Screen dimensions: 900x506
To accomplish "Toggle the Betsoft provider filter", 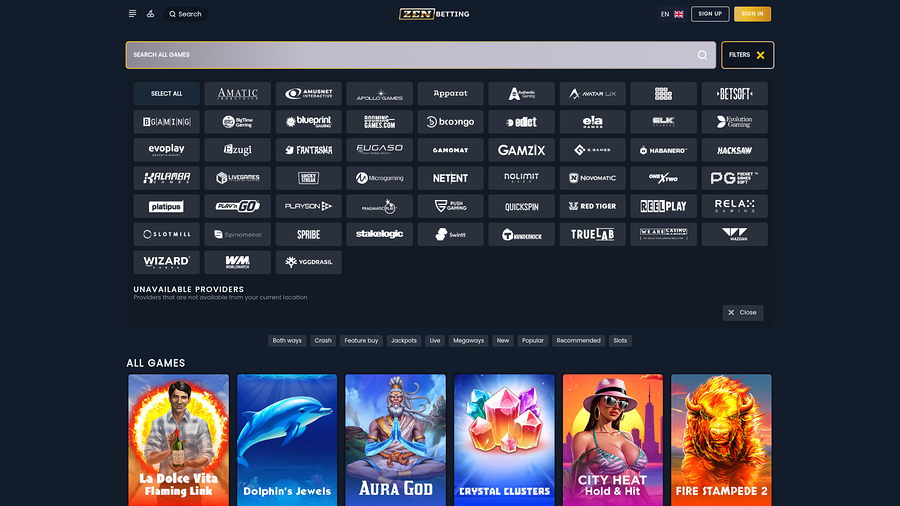I will click(734, 94).
